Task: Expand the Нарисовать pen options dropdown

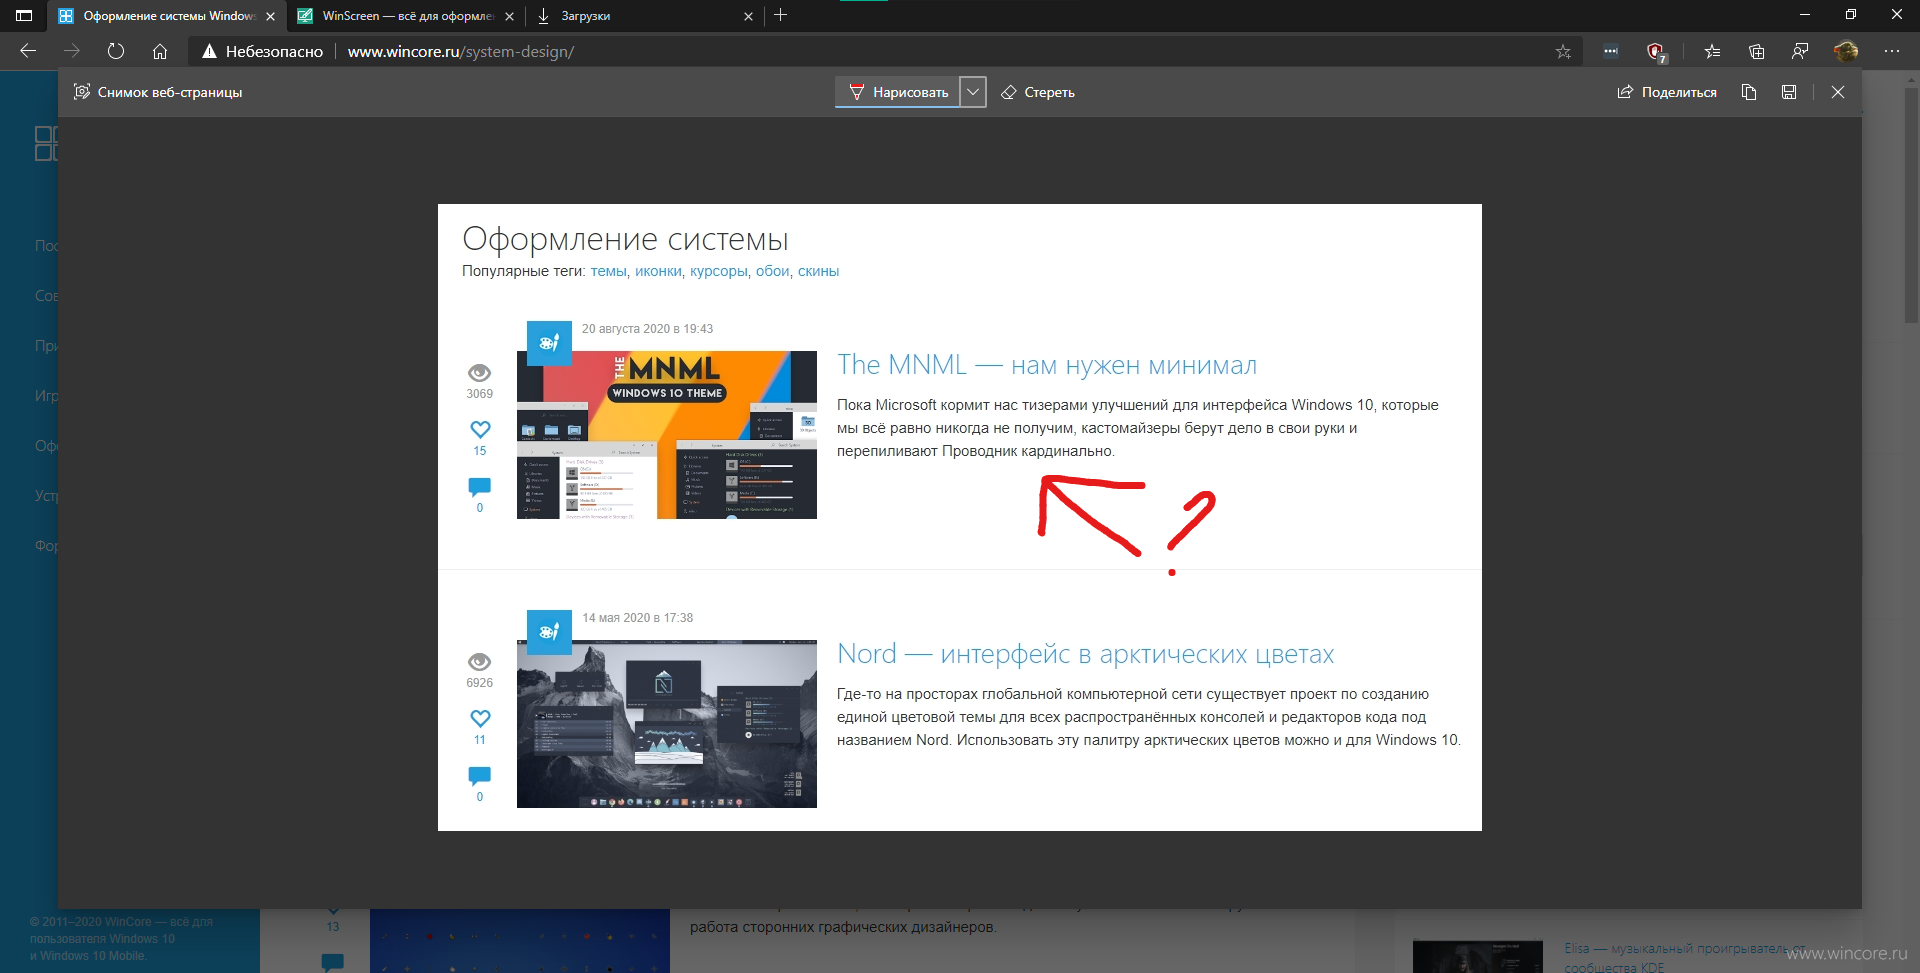Action: 973,92
